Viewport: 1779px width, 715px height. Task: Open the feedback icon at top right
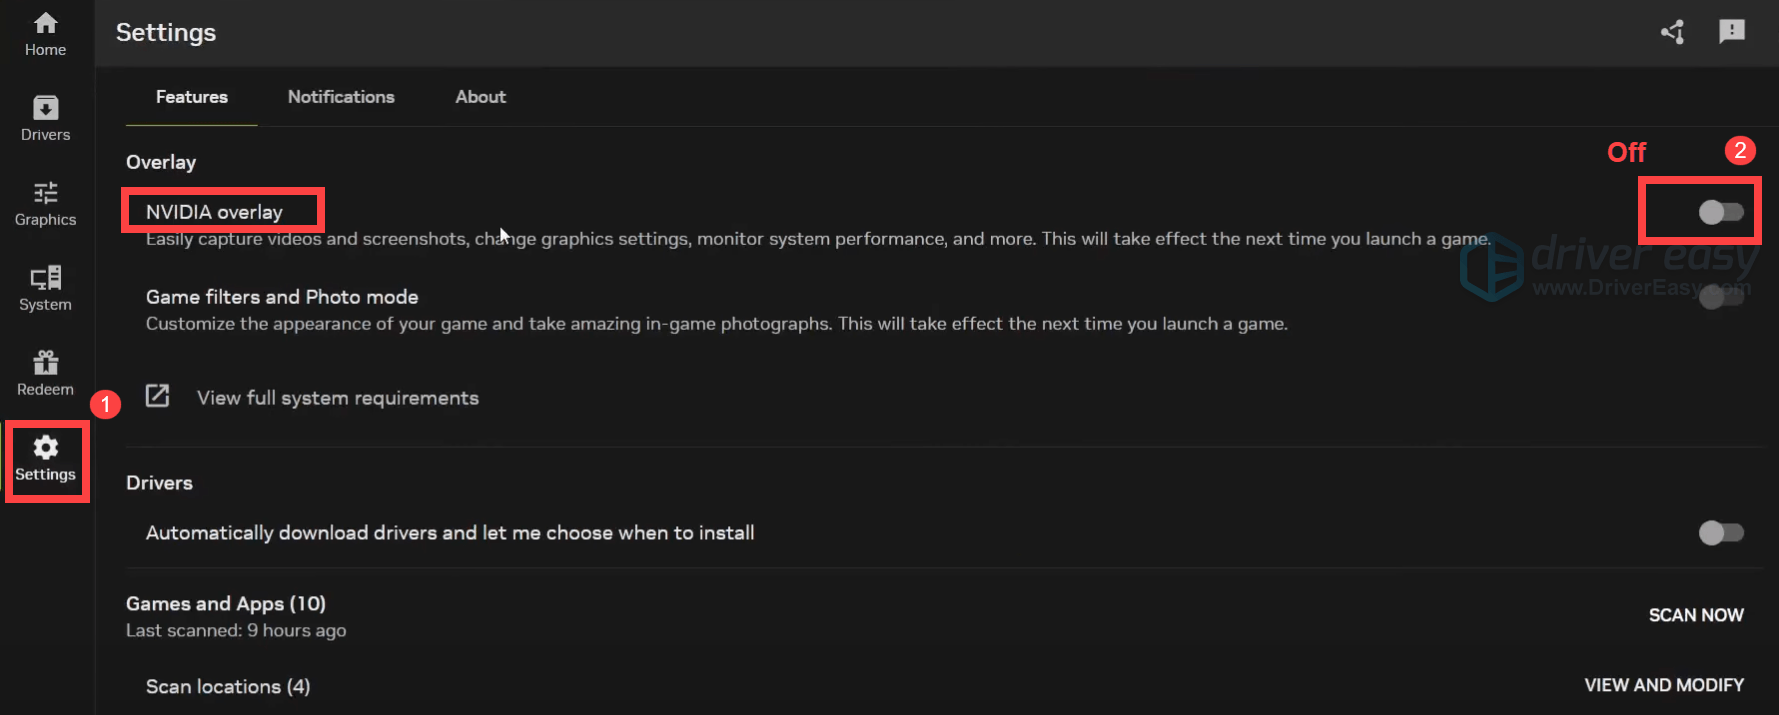(1733, 32)
